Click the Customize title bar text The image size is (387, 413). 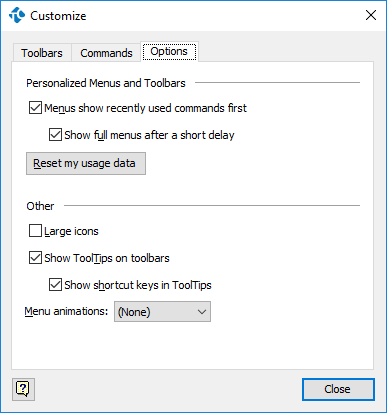58,16
